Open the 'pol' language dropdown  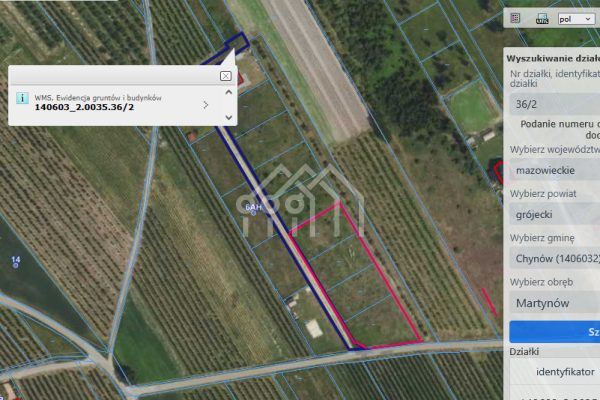coord(576,19)
